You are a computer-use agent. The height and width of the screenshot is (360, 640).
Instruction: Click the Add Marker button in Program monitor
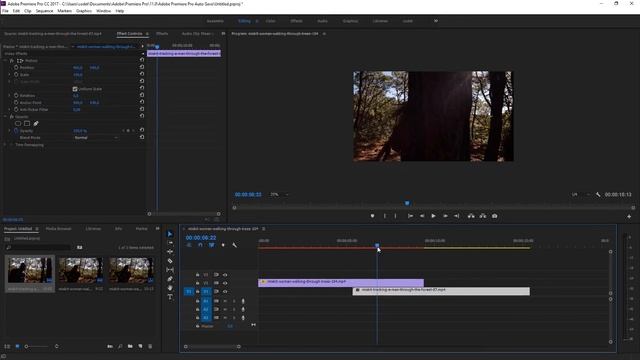(372, 216)
